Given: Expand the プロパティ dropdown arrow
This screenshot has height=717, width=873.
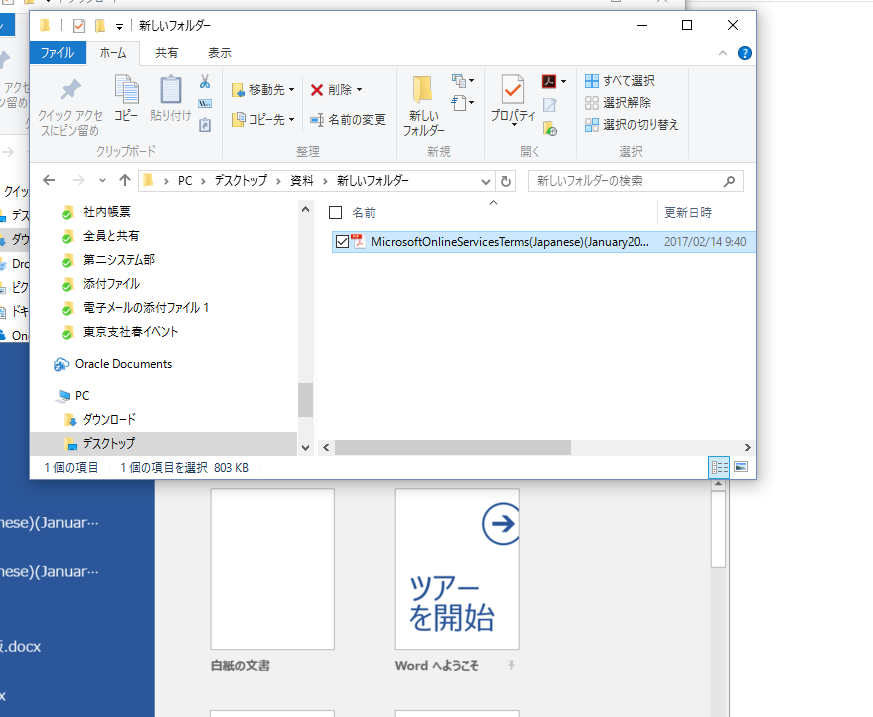Looking at the screenshot, I should pos(513,125).
